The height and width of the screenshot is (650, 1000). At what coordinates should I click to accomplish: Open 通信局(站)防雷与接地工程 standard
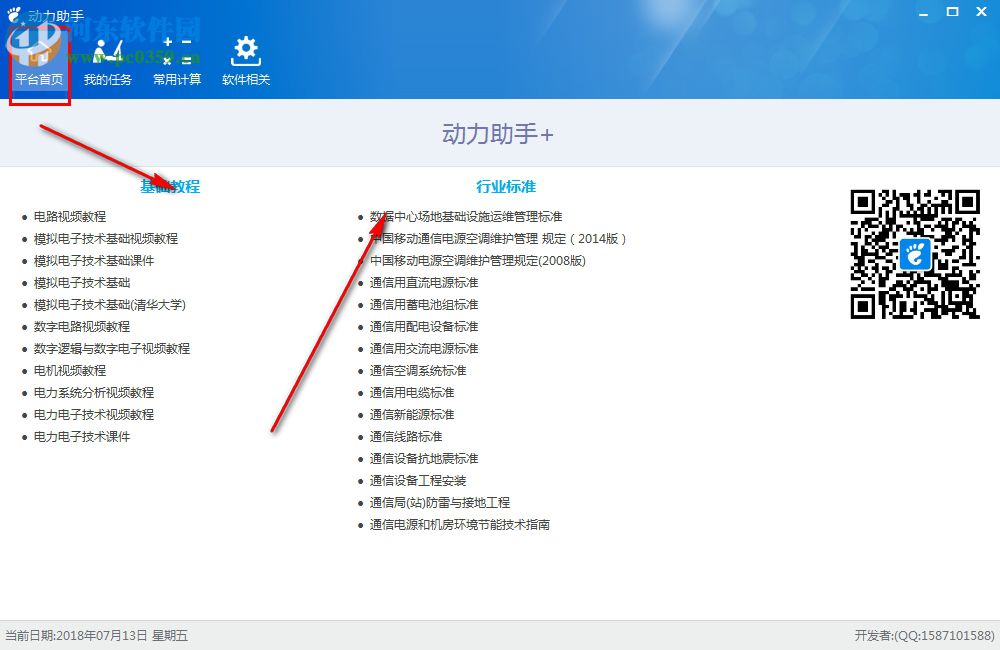point(440,502)
